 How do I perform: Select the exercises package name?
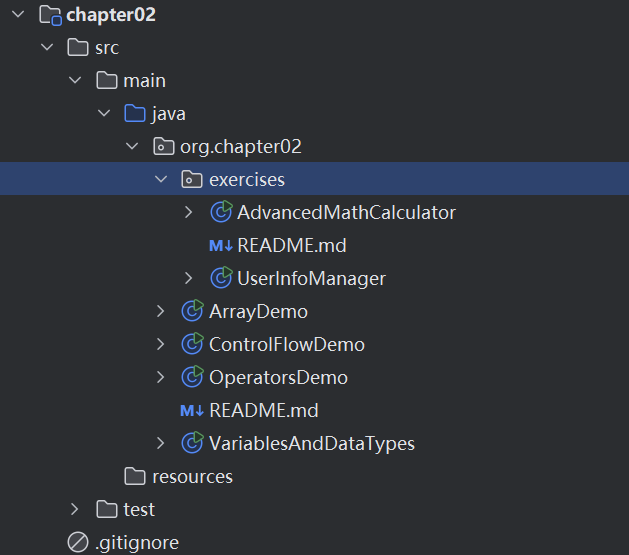(247, 180)
